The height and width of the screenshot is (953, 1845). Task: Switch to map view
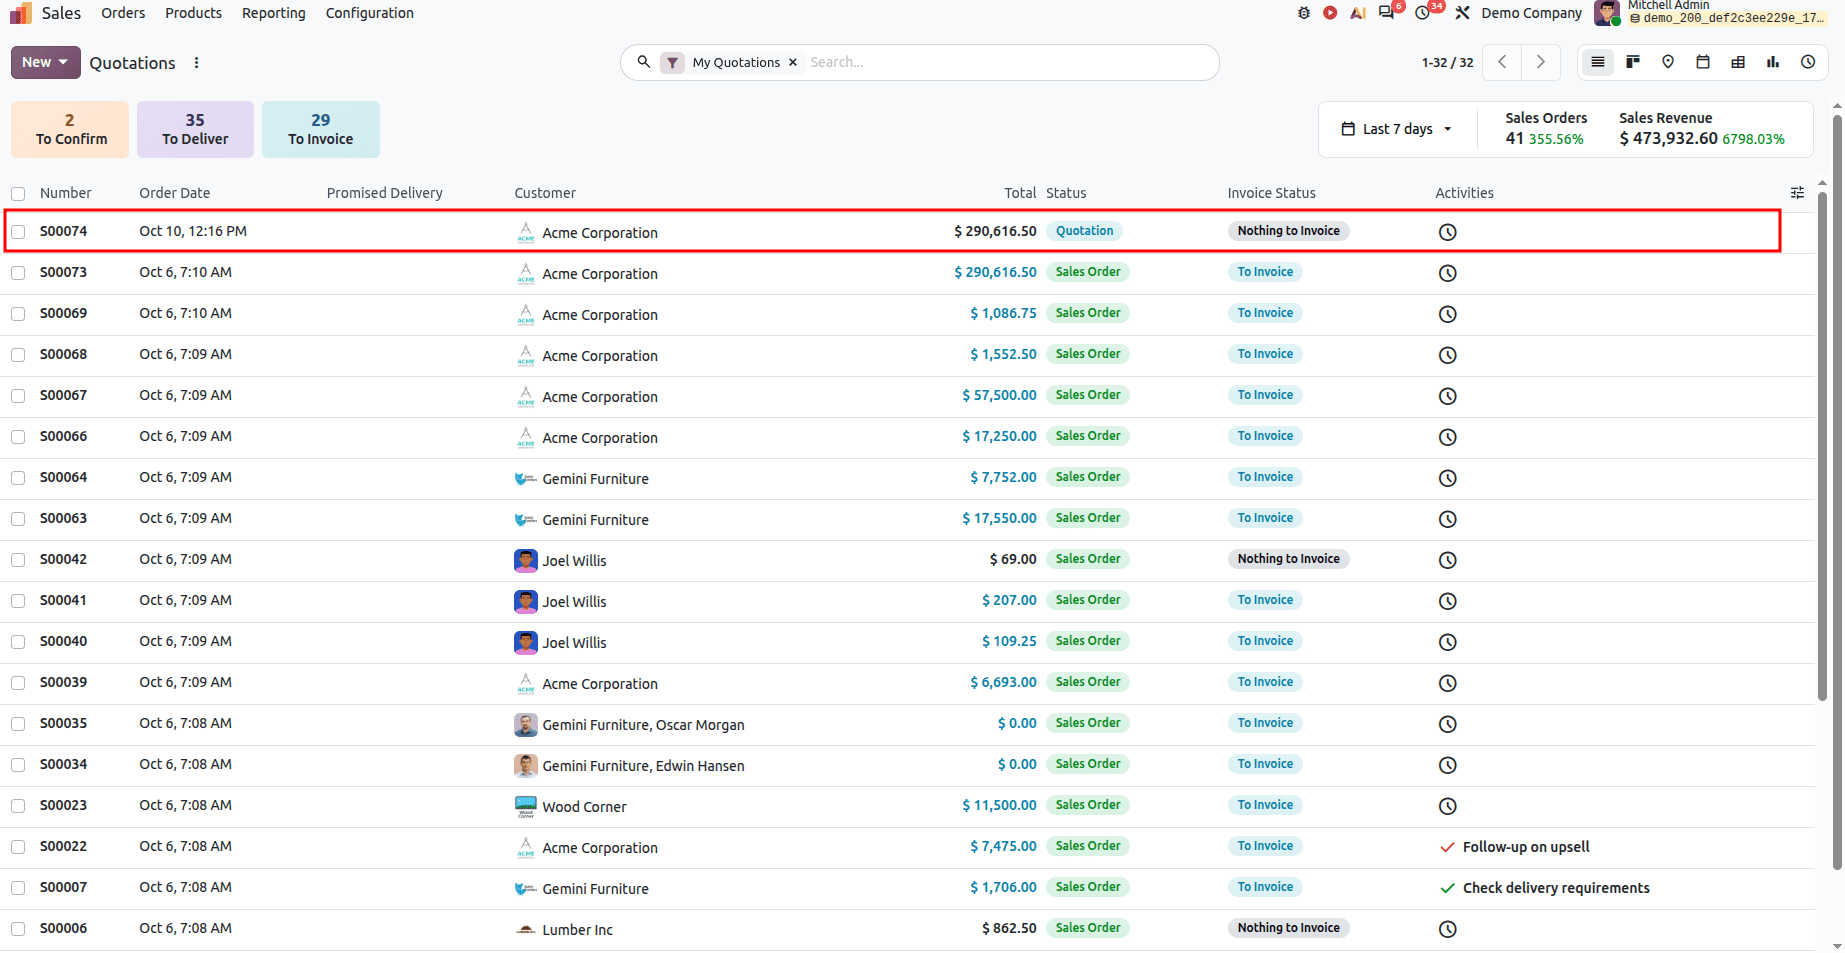pyautogui.click(x=1668, y=62)
